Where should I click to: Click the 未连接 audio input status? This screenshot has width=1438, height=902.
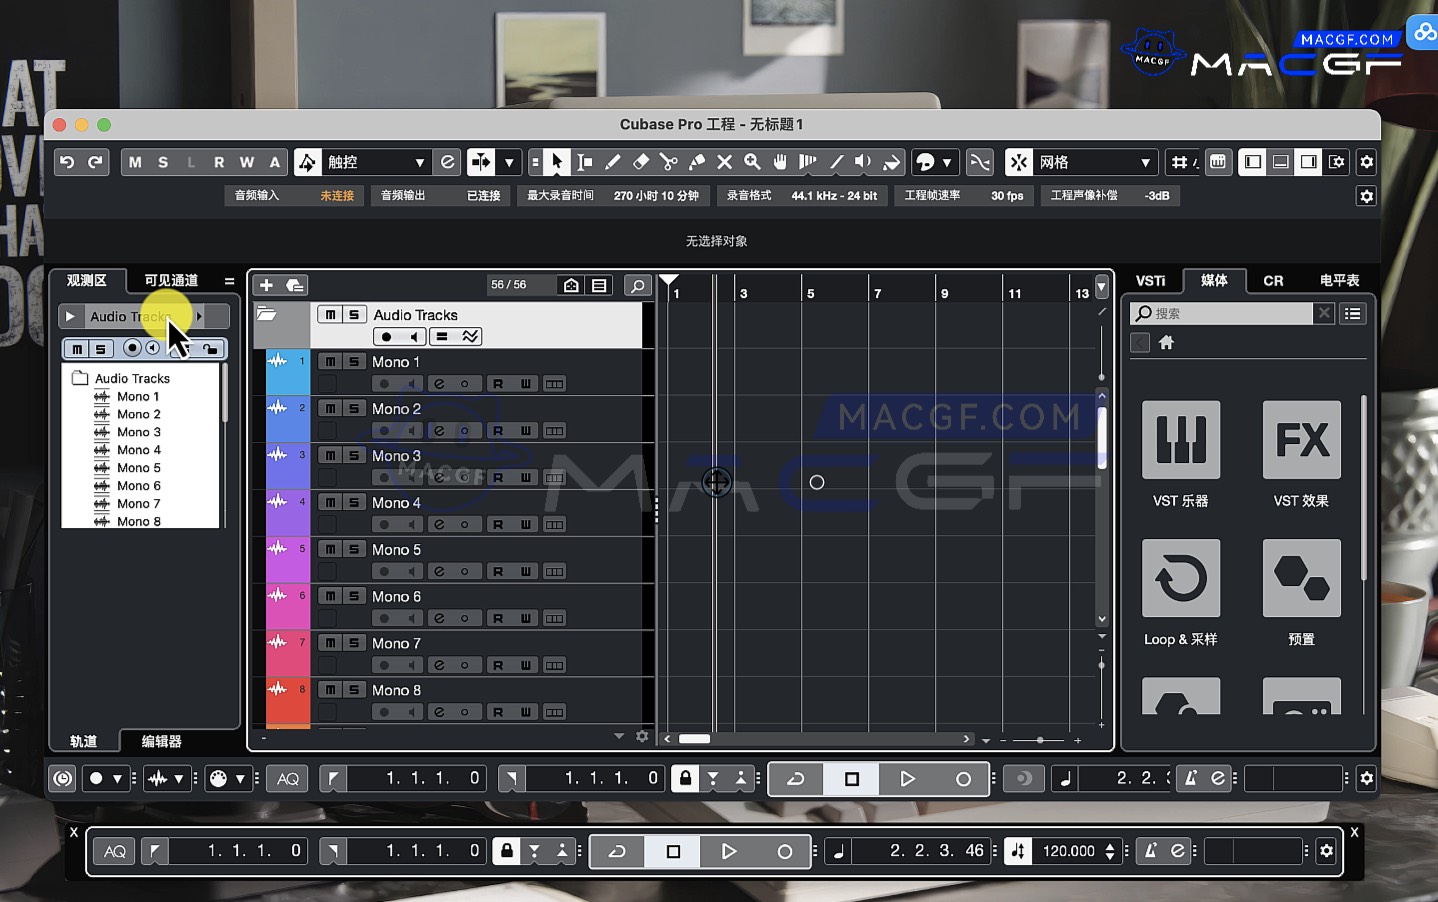point(337,196)
